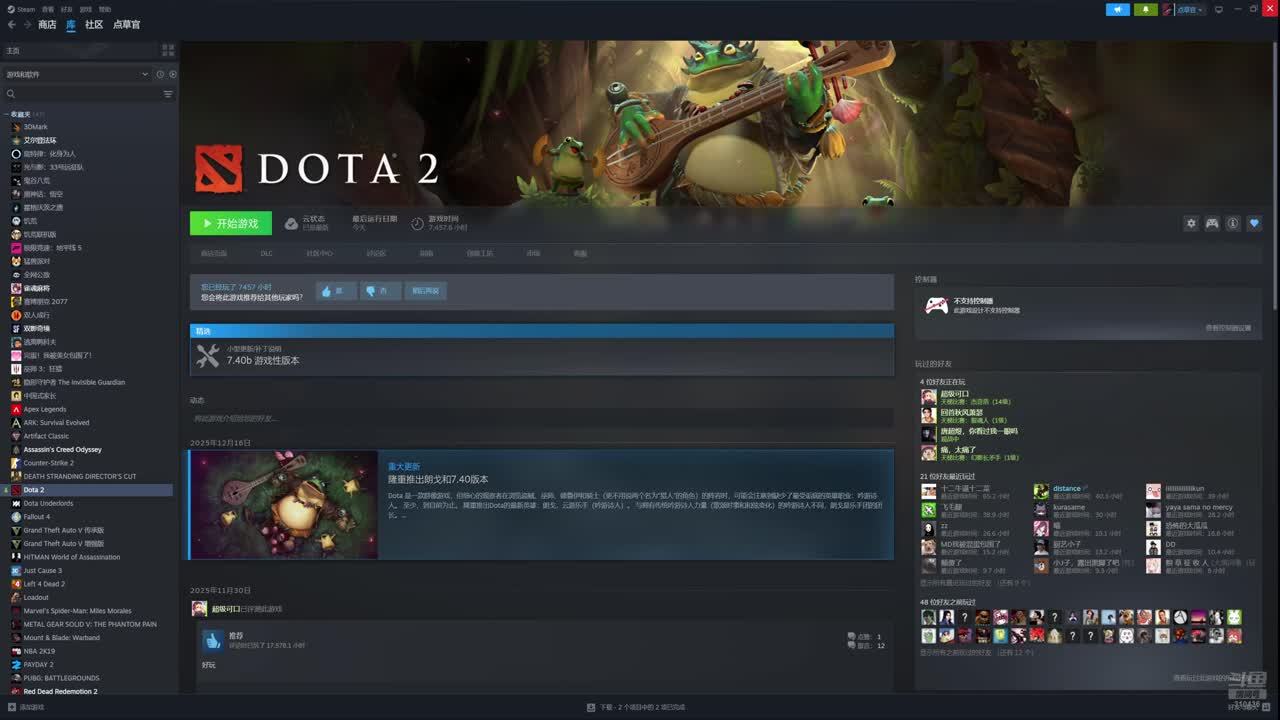Click the 7.40b patch wrench icon
Image resolution: width=1280 pixels, height=720 pixels.
pos(208,355)
